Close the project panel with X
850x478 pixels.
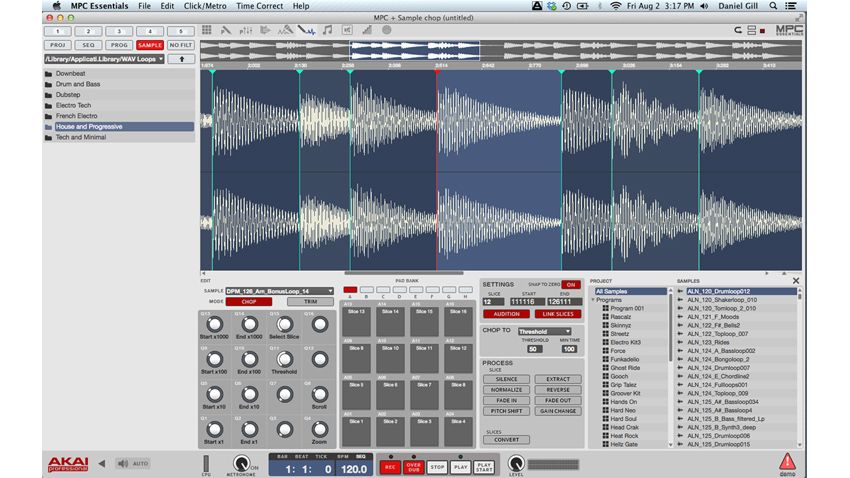796,281
